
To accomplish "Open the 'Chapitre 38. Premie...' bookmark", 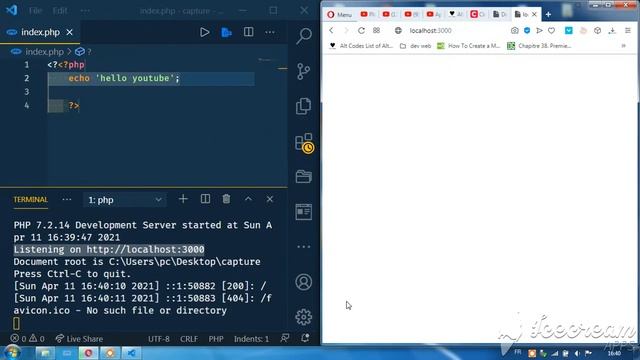I will click(539, 46).
